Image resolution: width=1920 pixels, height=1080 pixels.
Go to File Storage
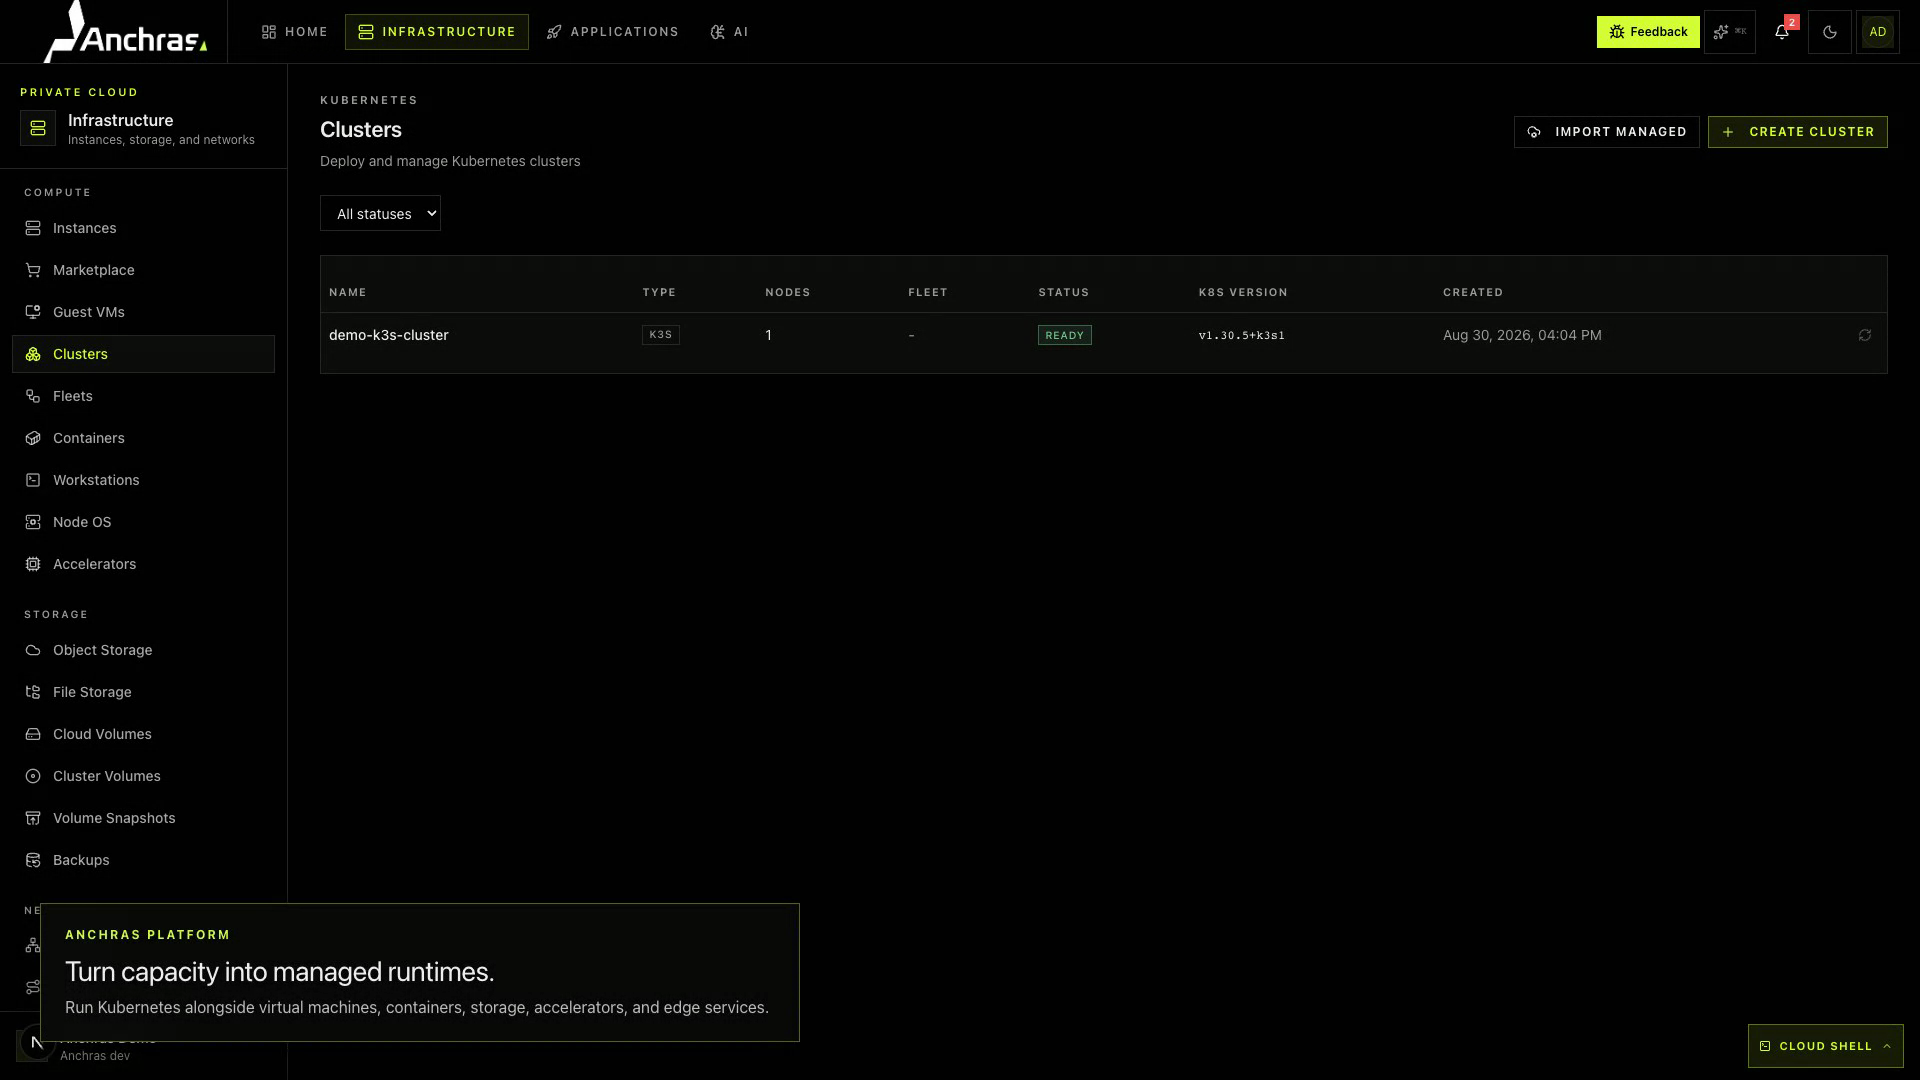[x=143, y=692]
